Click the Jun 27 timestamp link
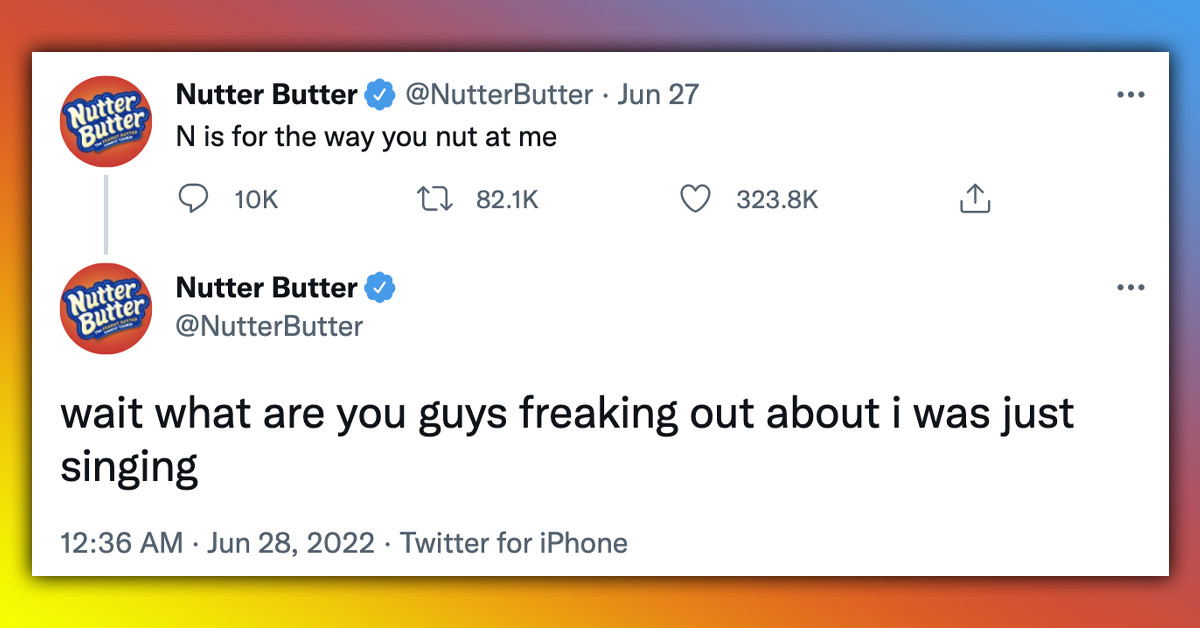Viewport: 1200px width, 628px height. (x=657, y=93)
